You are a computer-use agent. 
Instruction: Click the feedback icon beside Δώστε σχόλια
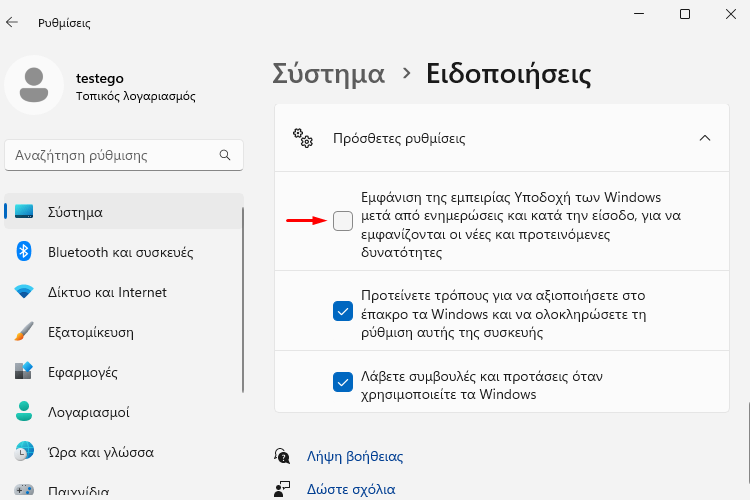point(282,489)
